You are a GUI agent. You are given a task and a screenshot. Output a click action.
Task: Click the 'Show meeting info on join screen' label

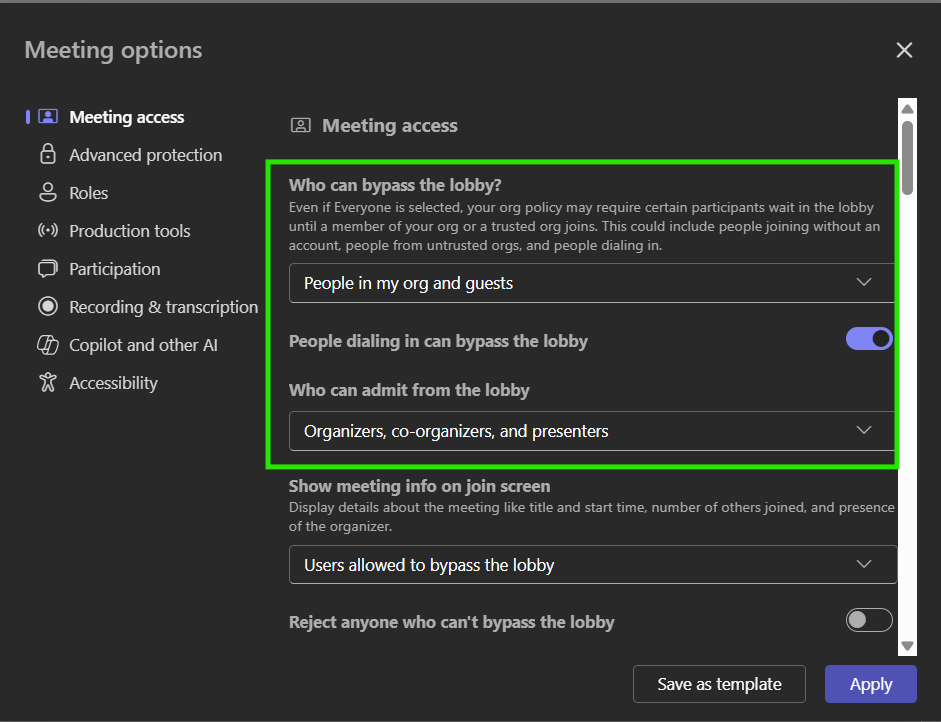click(419, 486)
